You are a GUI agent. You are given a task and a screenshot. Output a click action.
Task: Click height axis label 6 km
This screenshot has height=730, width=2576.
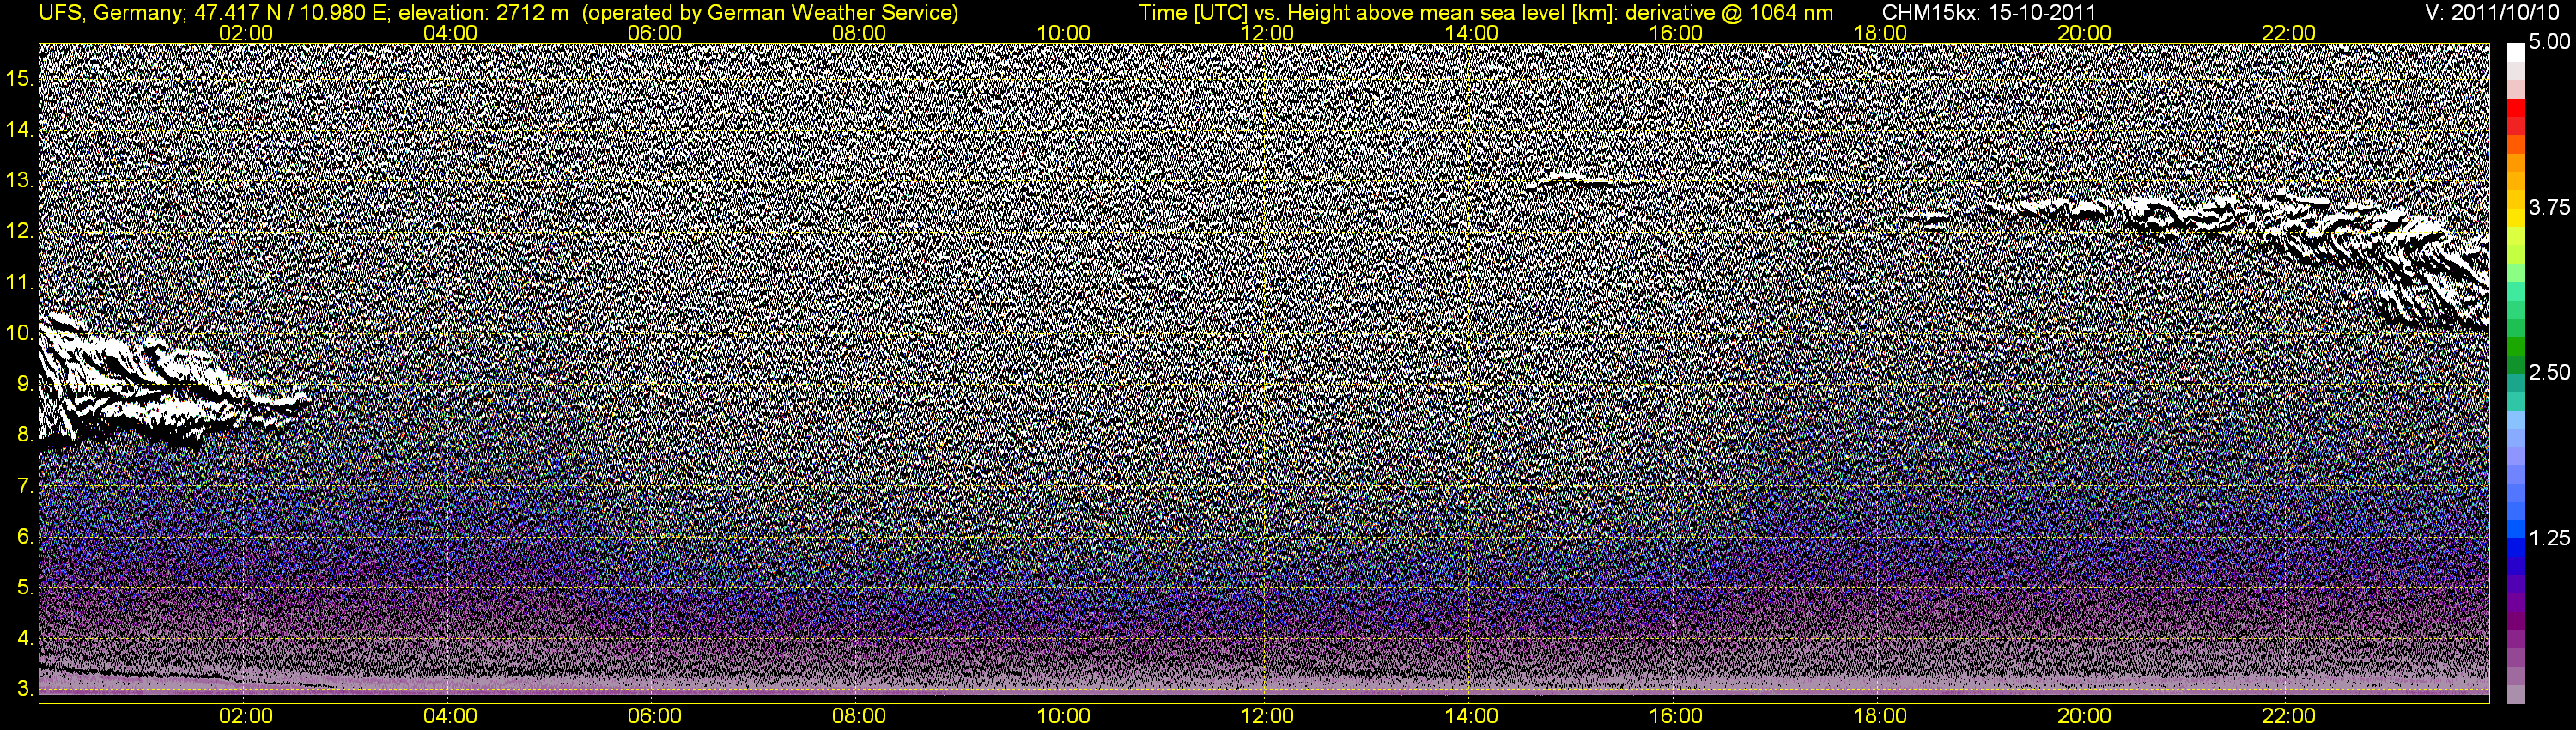point(23,537)
